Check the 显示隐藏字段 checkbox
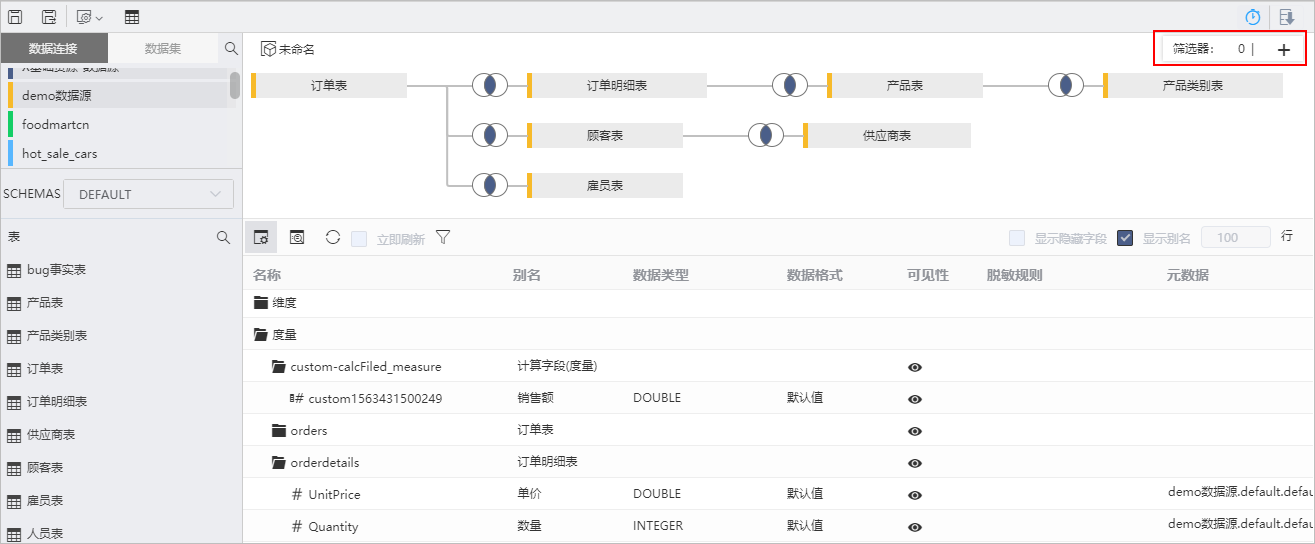The height and width of the screenshot is (544, 1315). coord(1017,238)
